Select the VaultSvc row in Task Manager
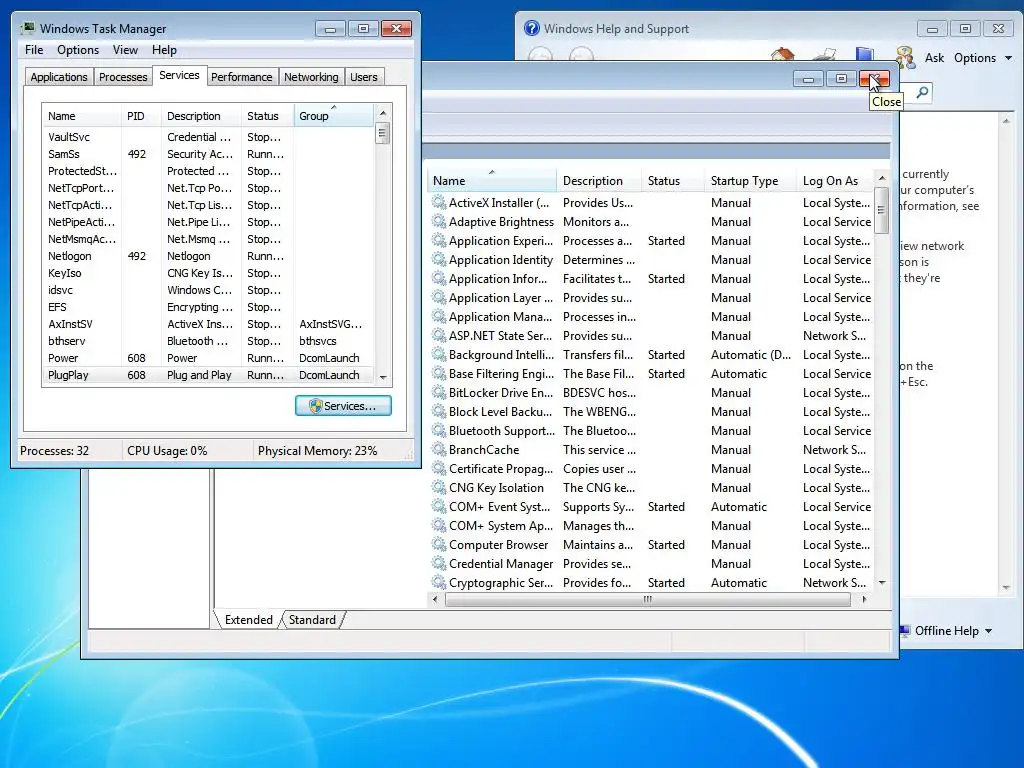This screenshot has width=1024, height=768. [x=208, y=137]
